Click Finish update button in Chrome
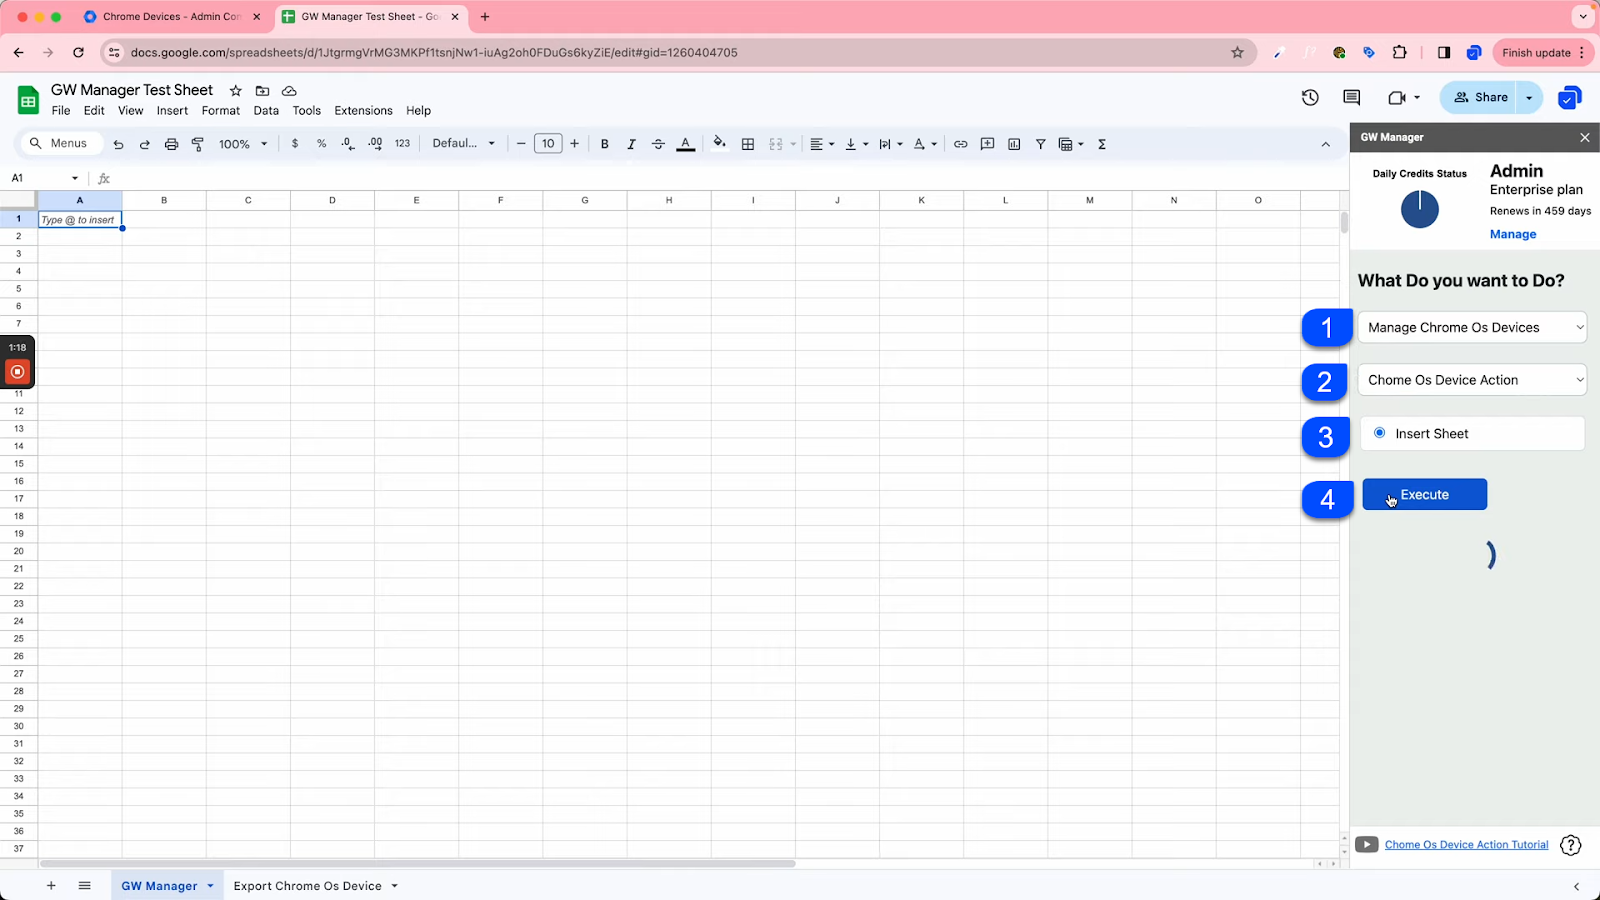Image resolution: width=1600 pixels, height=900 pixels. coord(1542,53)
